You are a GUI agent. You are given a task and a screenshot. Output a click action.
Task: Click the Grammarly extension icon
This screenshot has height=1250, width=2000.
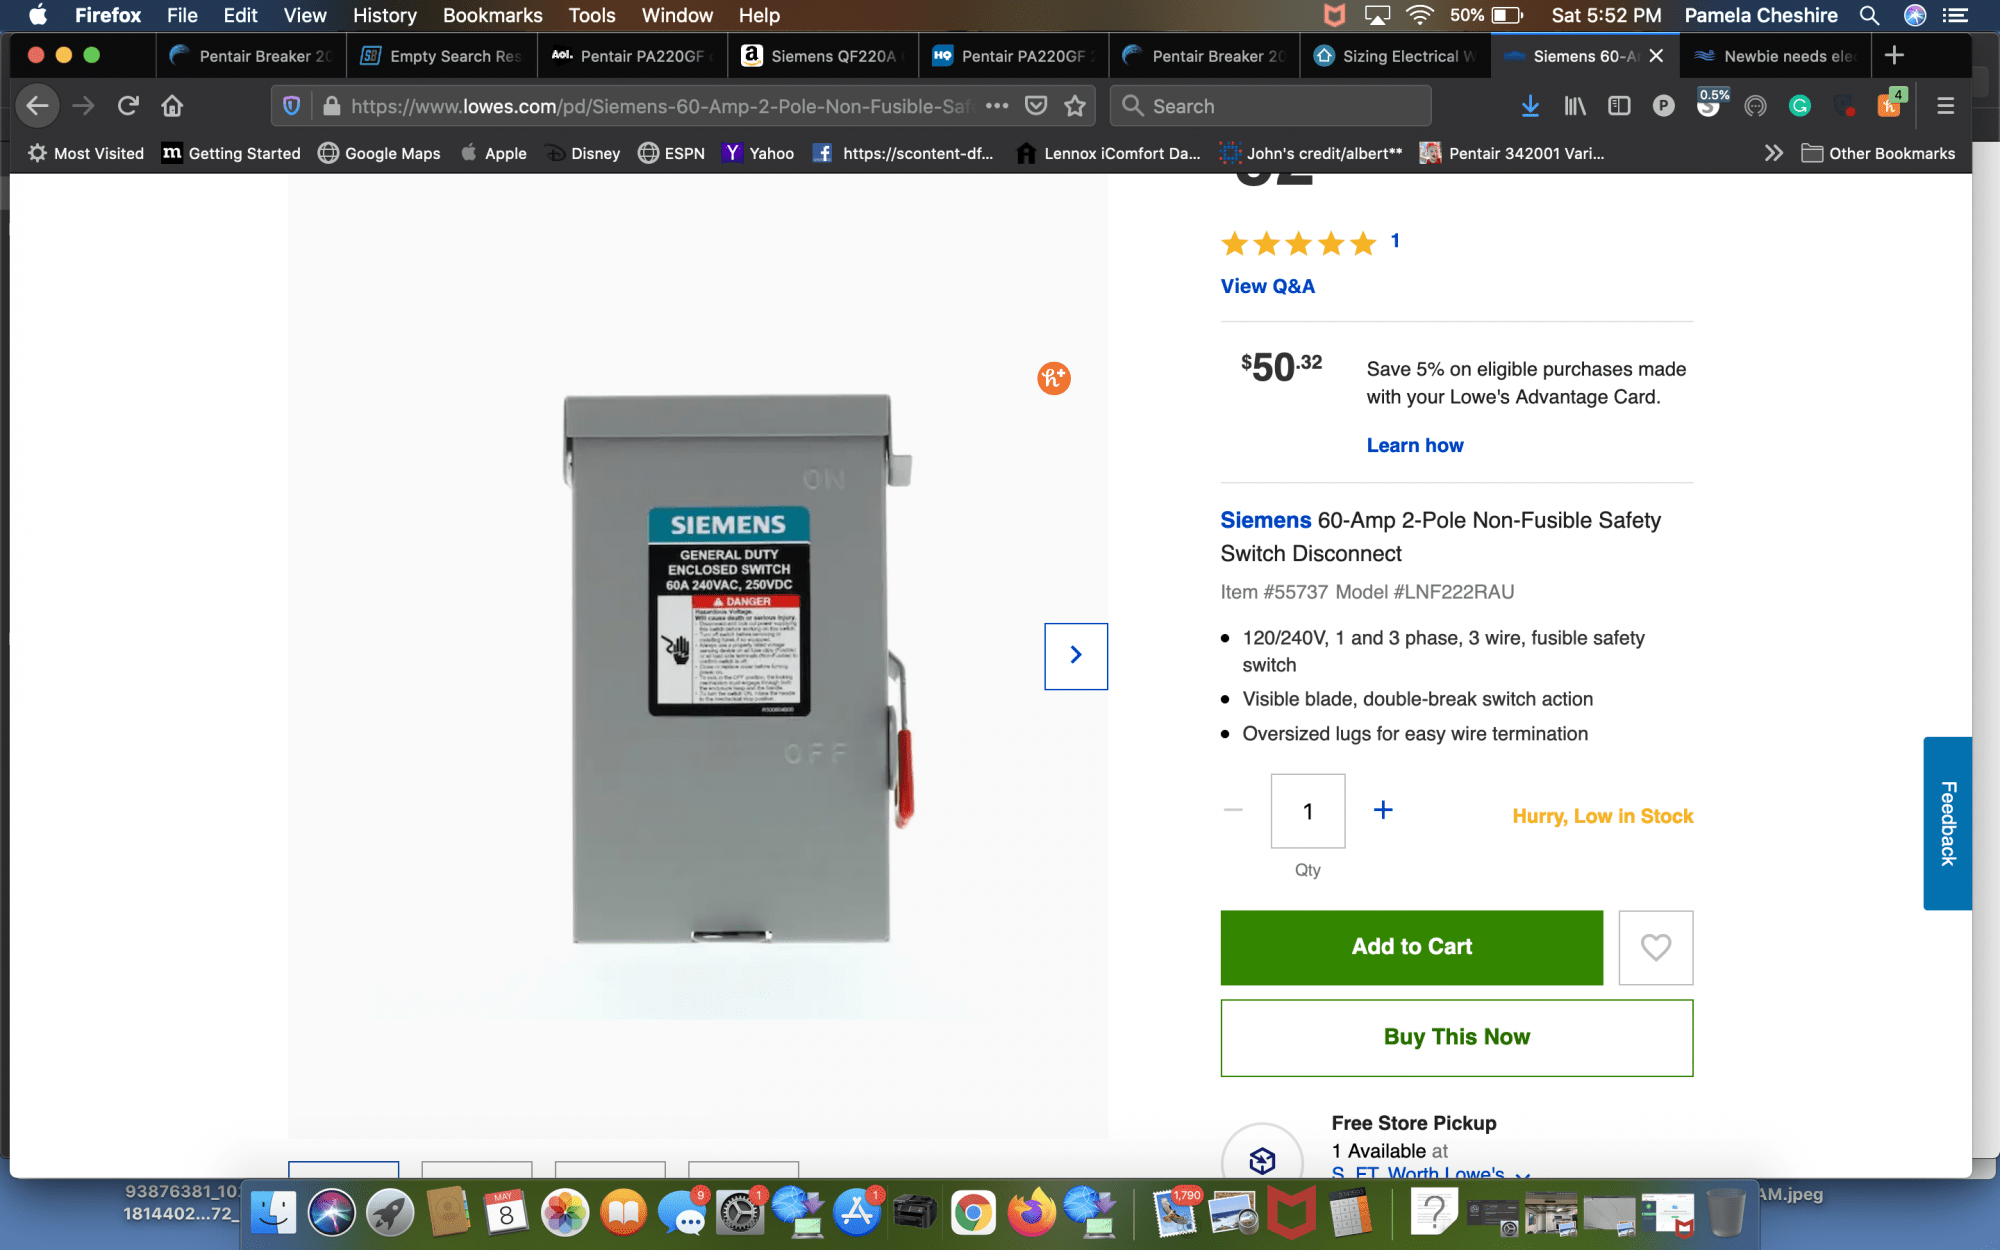[1800, 106]
